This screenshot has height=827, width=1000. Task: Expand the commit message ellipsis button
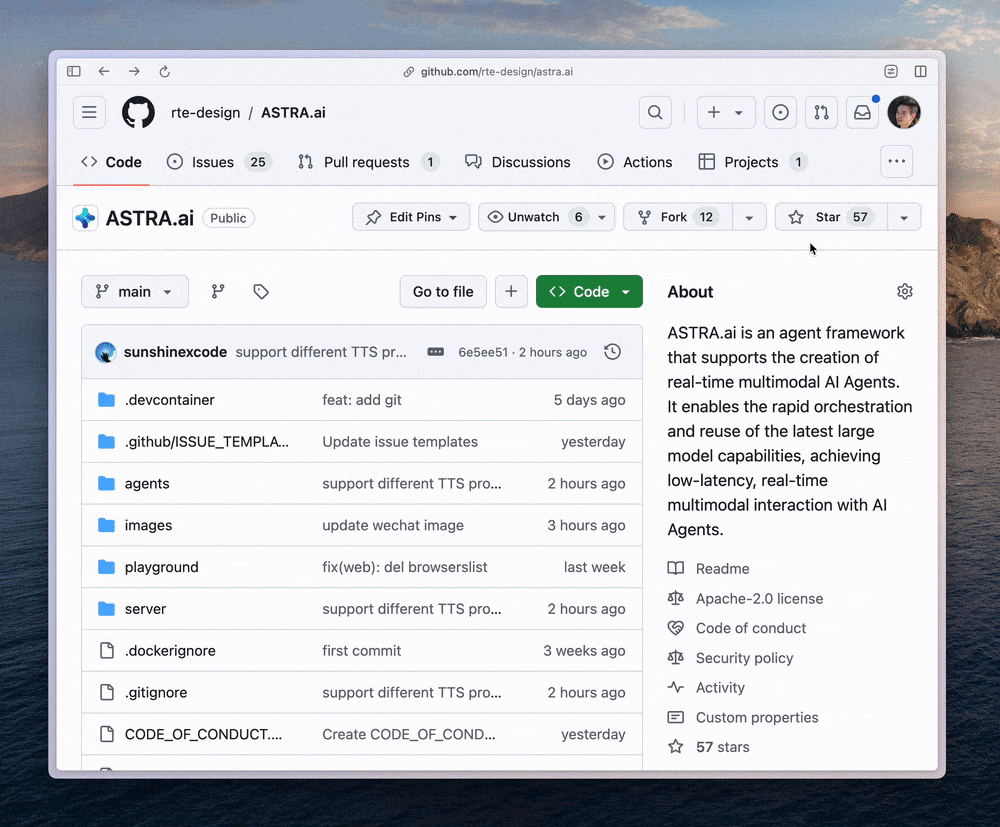click(436, 352)
